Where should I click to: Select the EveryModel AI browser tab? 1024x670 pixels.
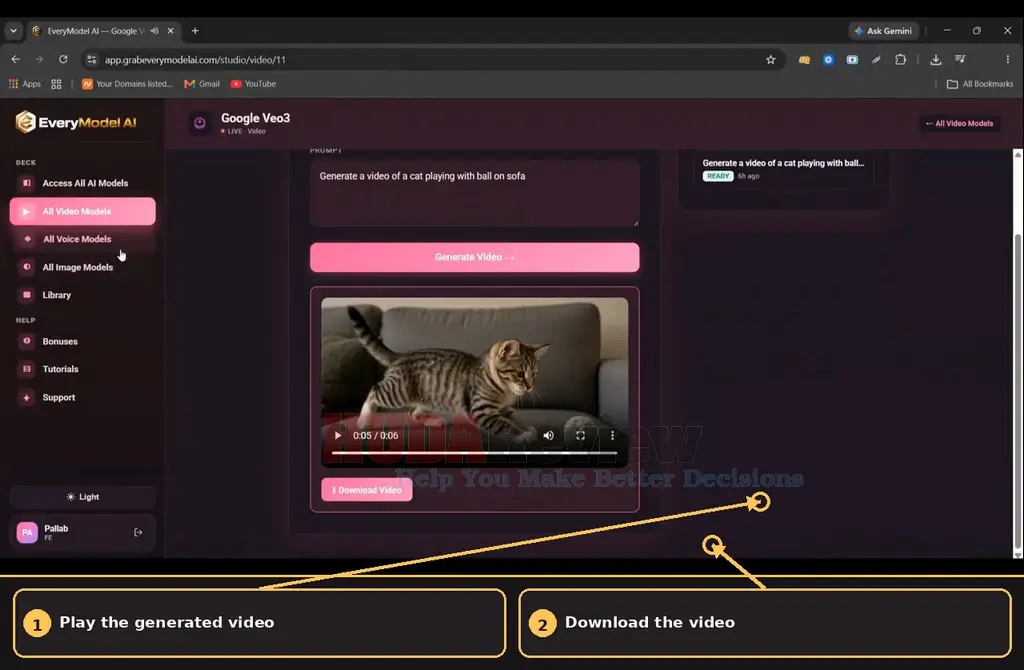103,31
